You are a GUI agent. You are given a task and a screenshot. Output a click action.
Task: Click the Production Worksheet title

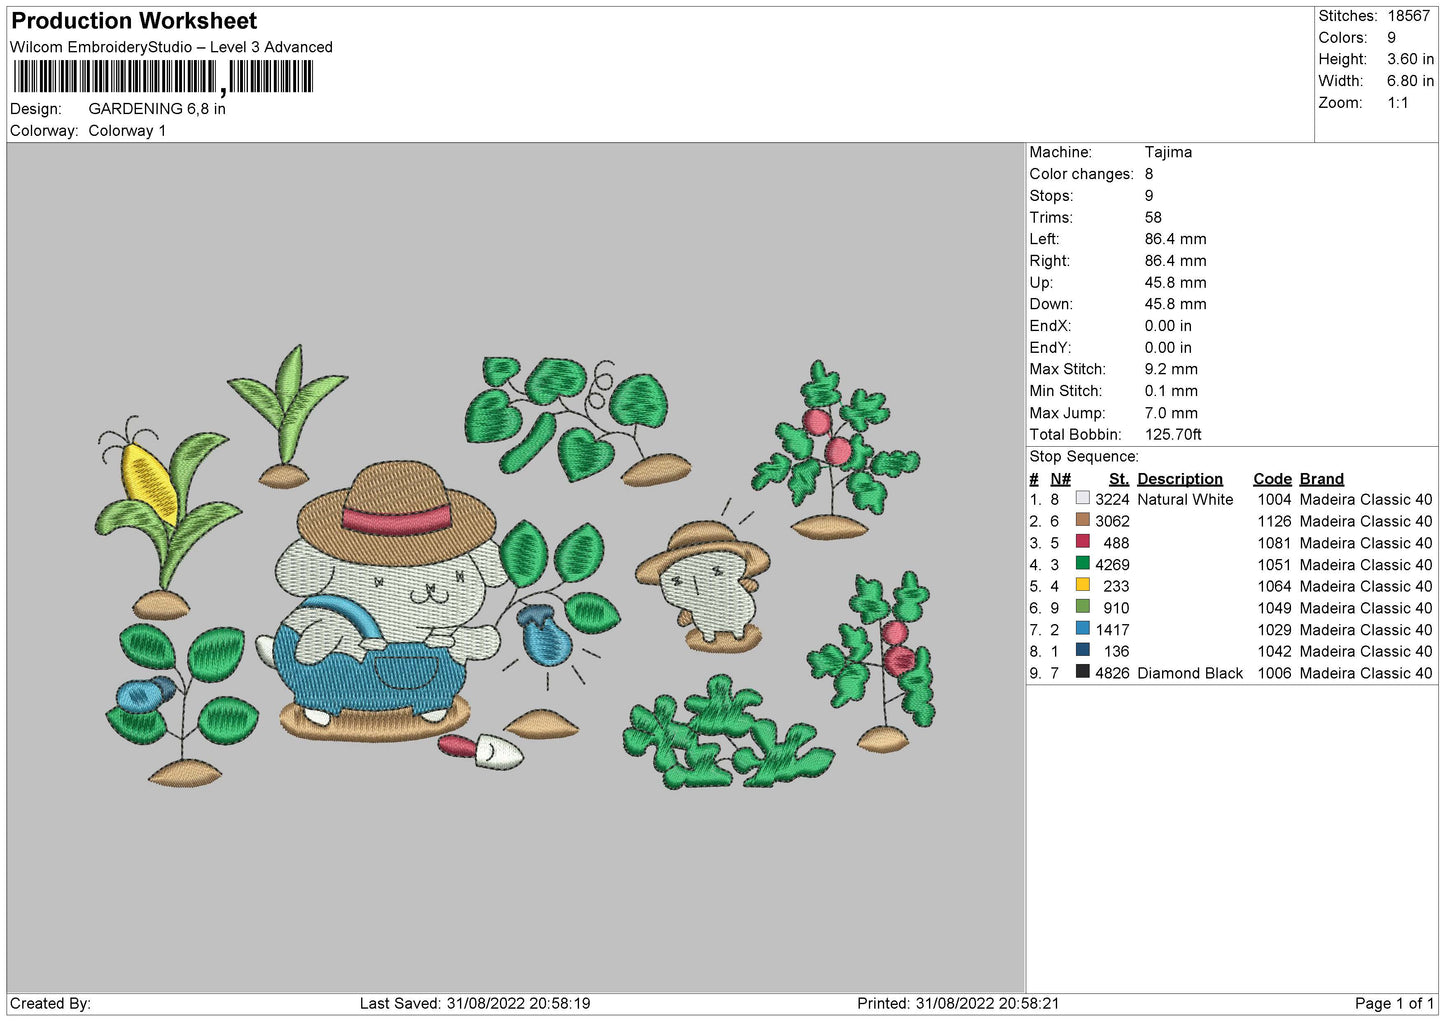pos(134,21)
